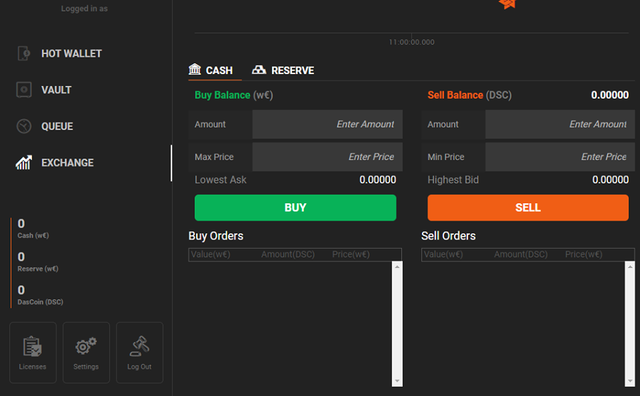The image size is (640, 396).
Task: Click the Vault safe icon
Action: pyautogui.click(x=24, y=90)
